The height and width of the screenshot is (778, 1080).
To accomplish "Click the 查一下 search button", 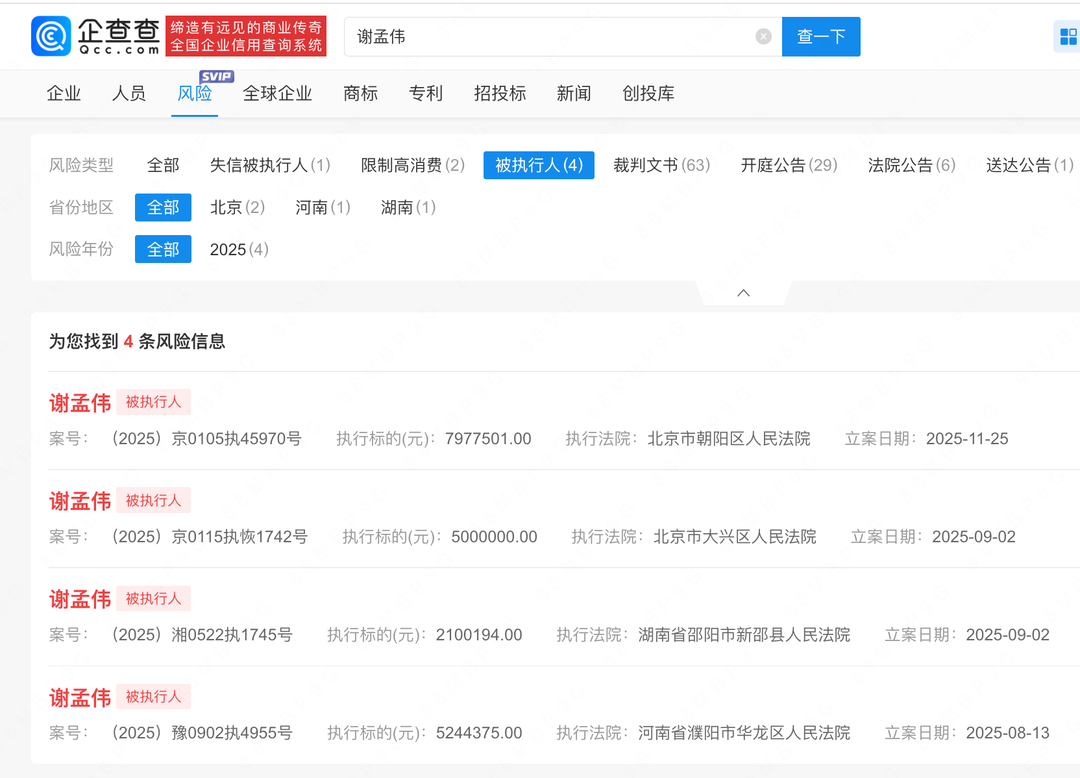I will pos(821,37).
